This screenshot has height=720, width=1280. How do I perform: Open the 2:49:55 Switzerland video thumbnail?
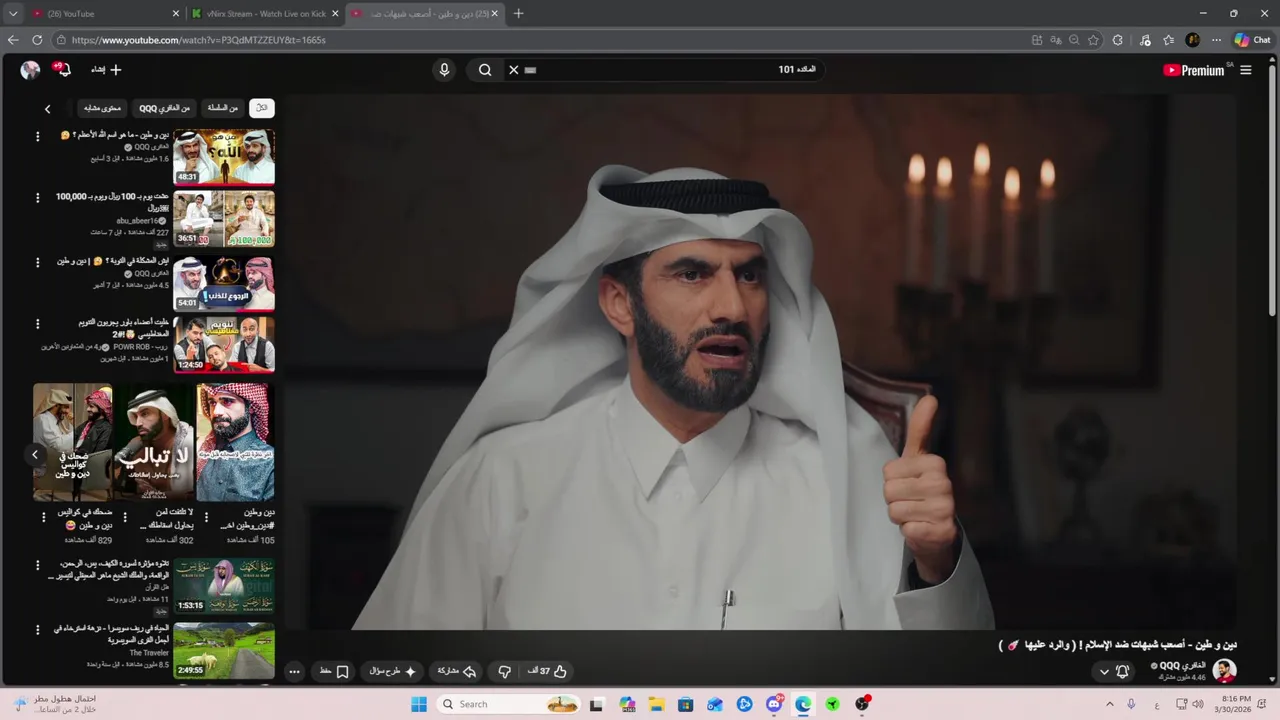click(224, 650)
